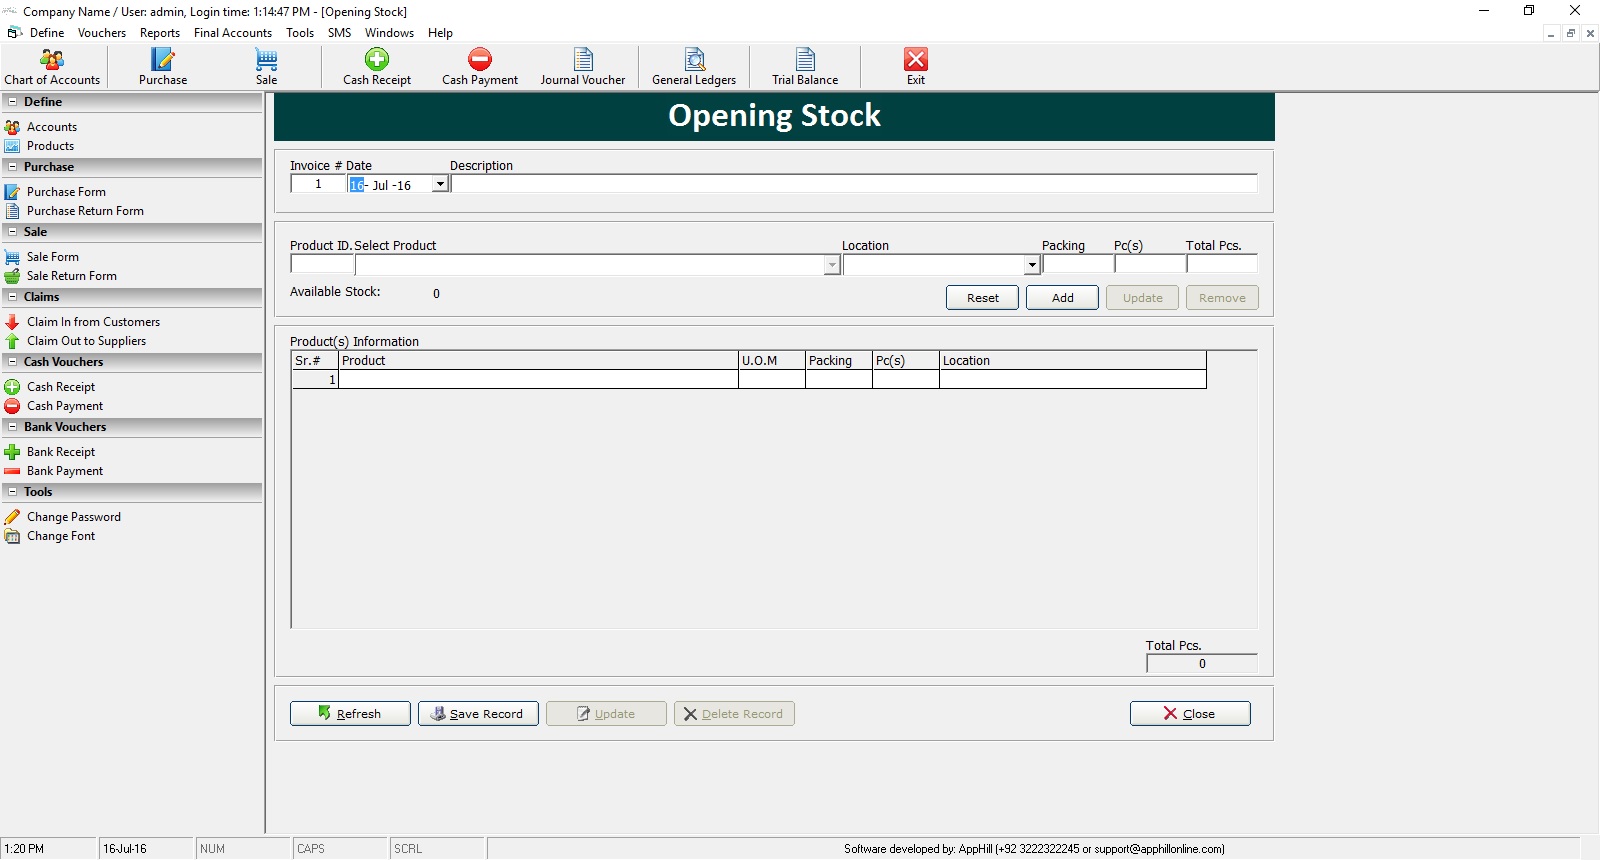Collapse the Bank Vouchers sidebar group

[x=12, y=427]
